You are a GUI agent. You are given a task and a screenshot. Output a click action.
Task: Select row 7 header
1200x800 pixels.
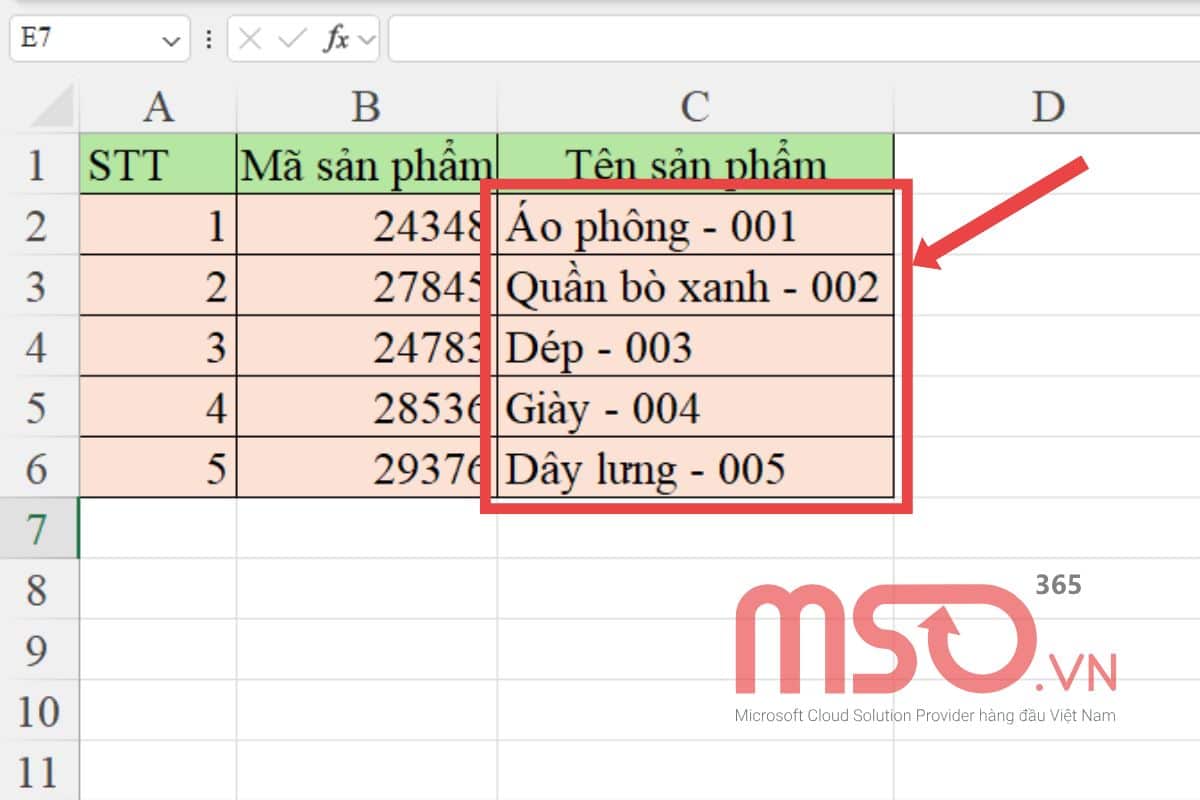click(x=39, y=529)
